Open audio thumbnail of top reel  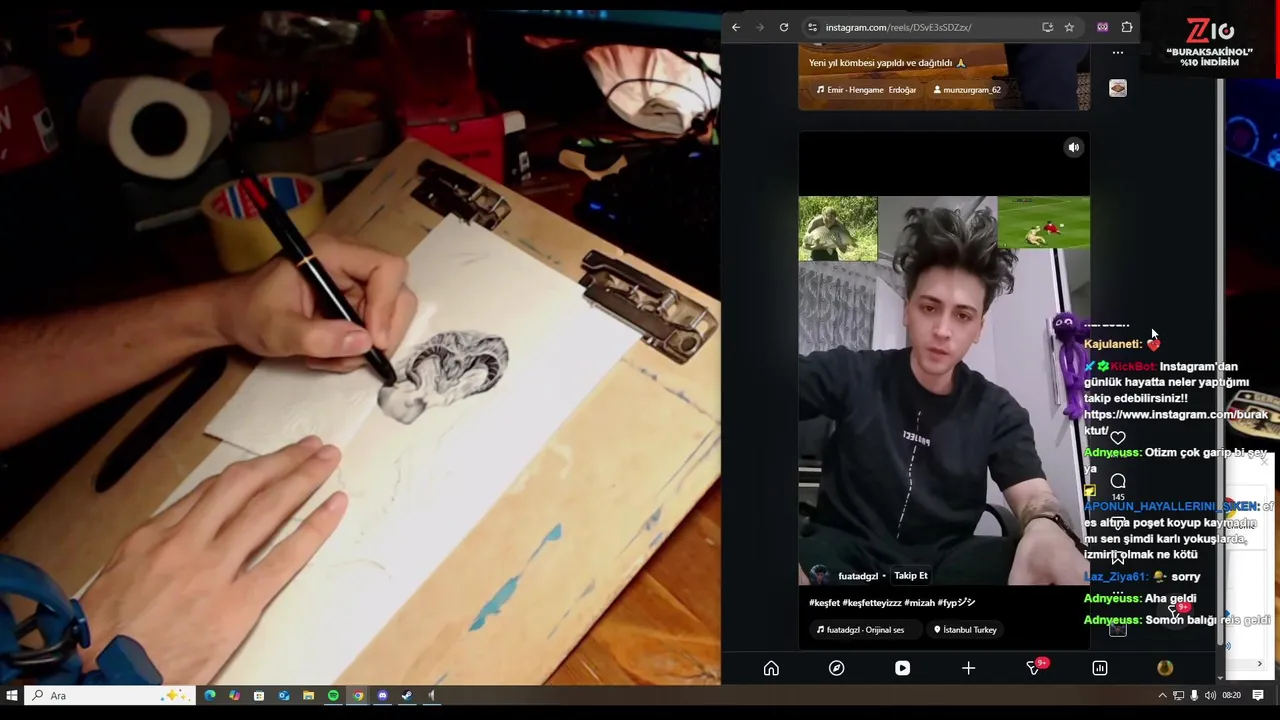tap(1118, 88)
